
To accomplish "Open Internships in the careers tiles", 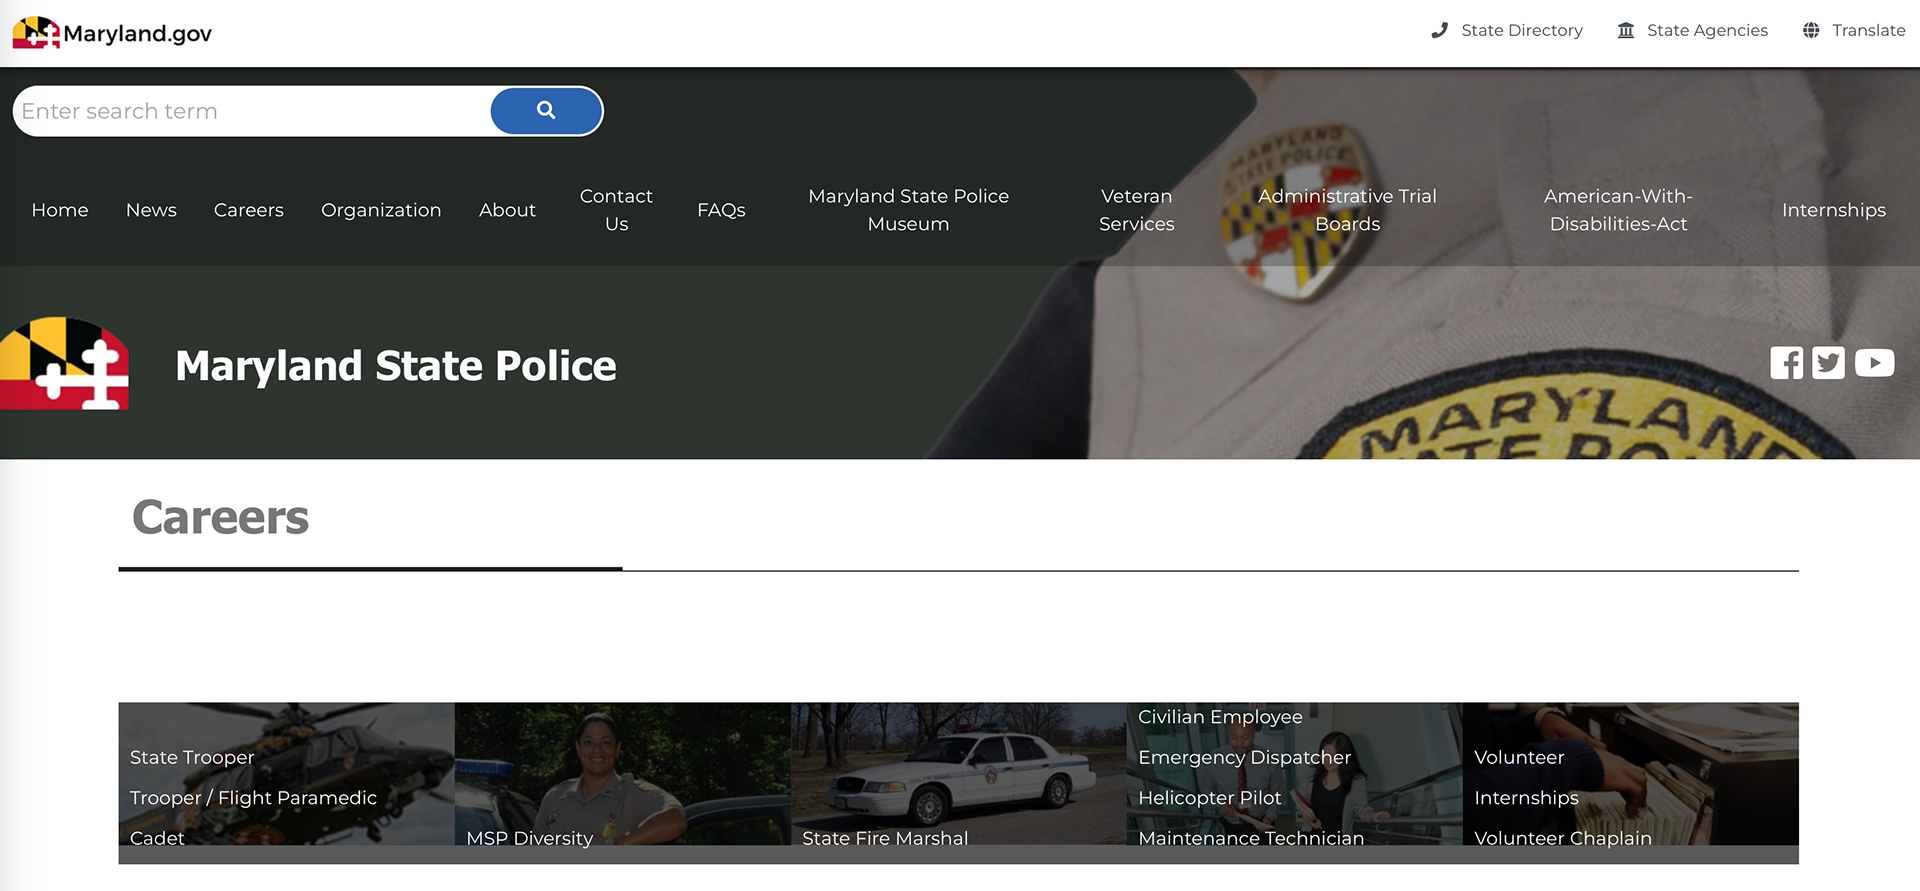I will tap(1526, 797).
